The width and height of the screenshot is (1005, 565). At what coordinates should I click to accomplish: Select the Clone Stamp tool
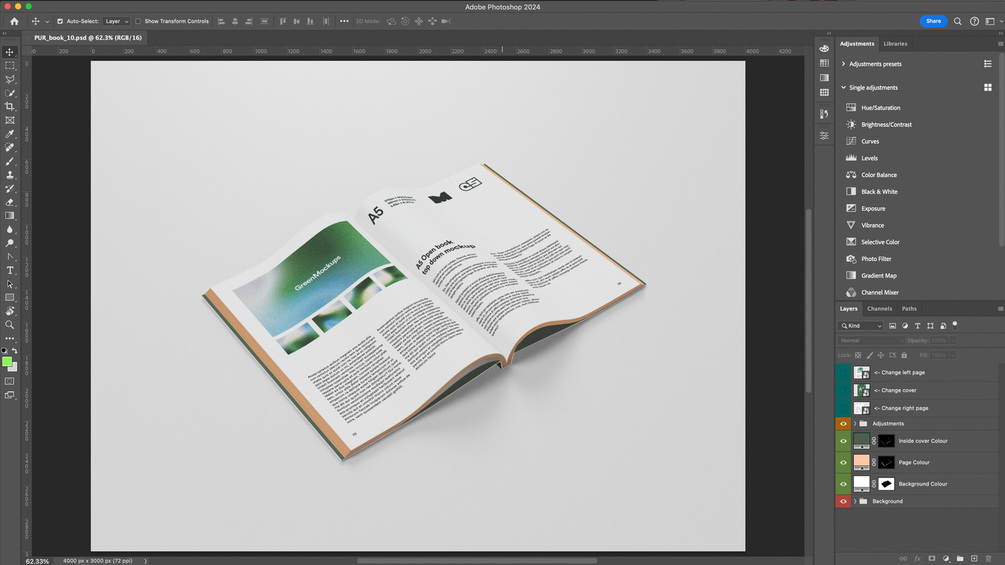(x=10, y=174)
